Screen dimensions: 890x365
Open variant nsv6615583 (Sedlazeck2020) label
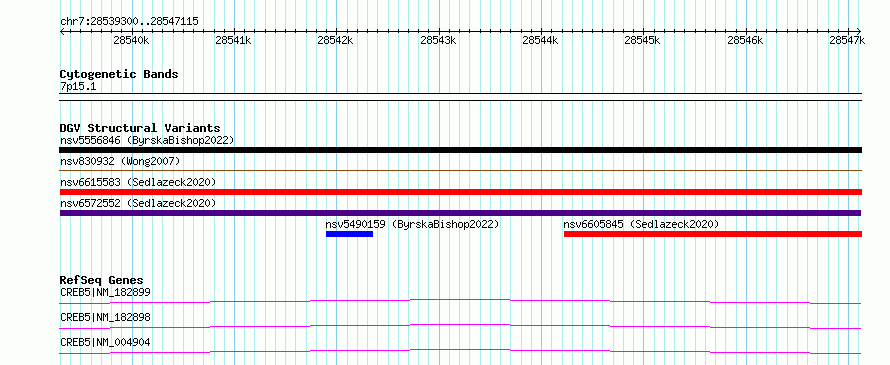(138, 182)
